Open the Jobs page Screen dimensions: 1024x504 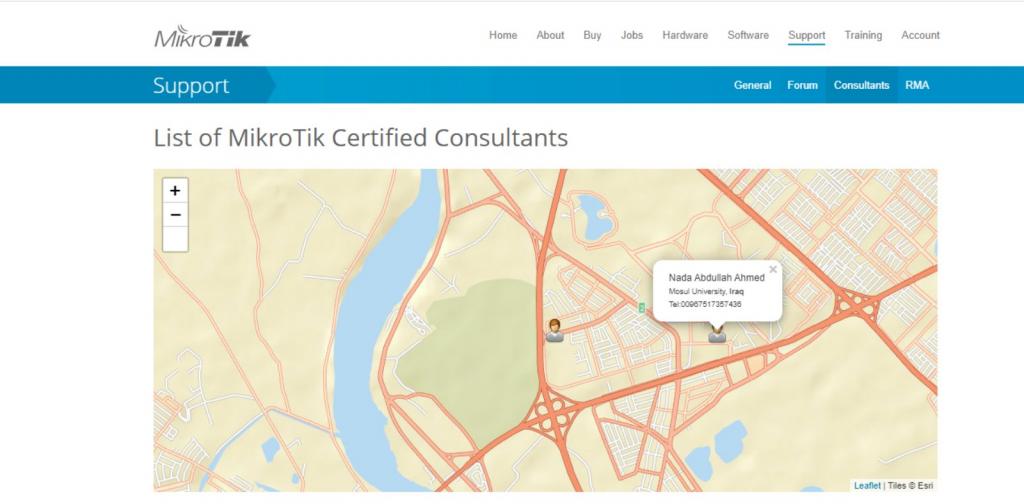[x=632, y=35]
